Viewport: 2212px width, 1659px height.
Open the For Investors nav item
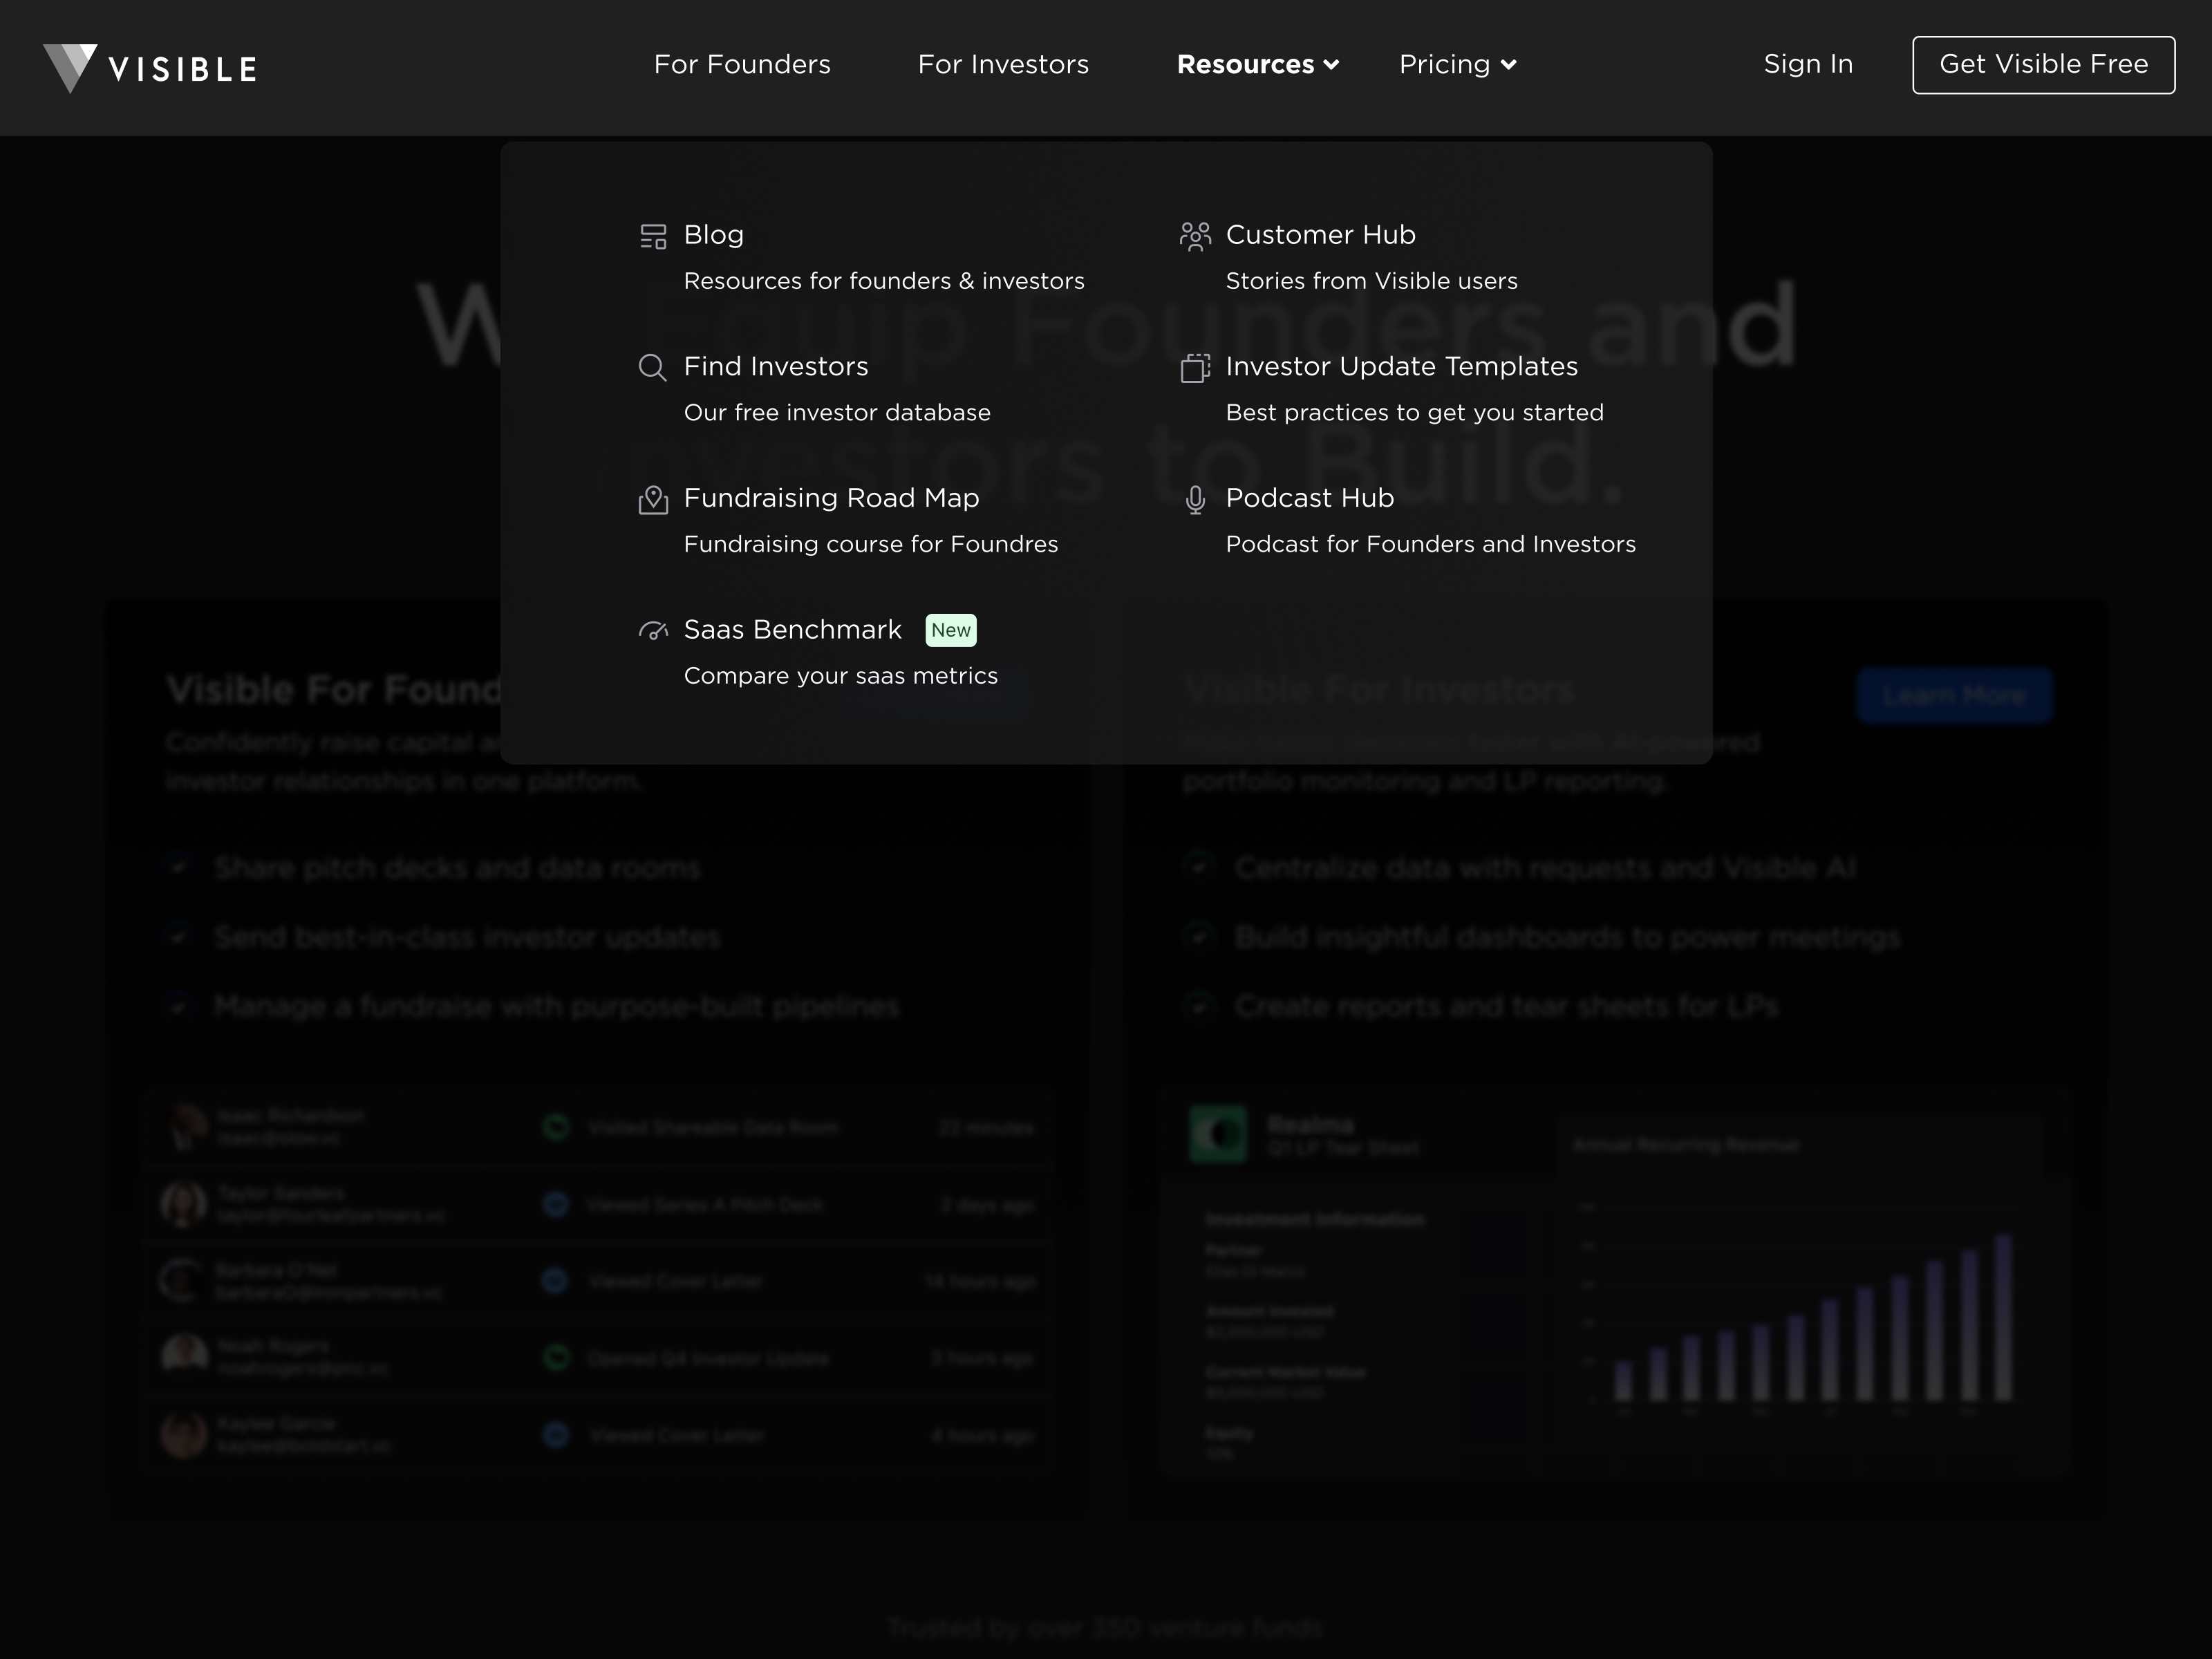tap(1003, 64)
